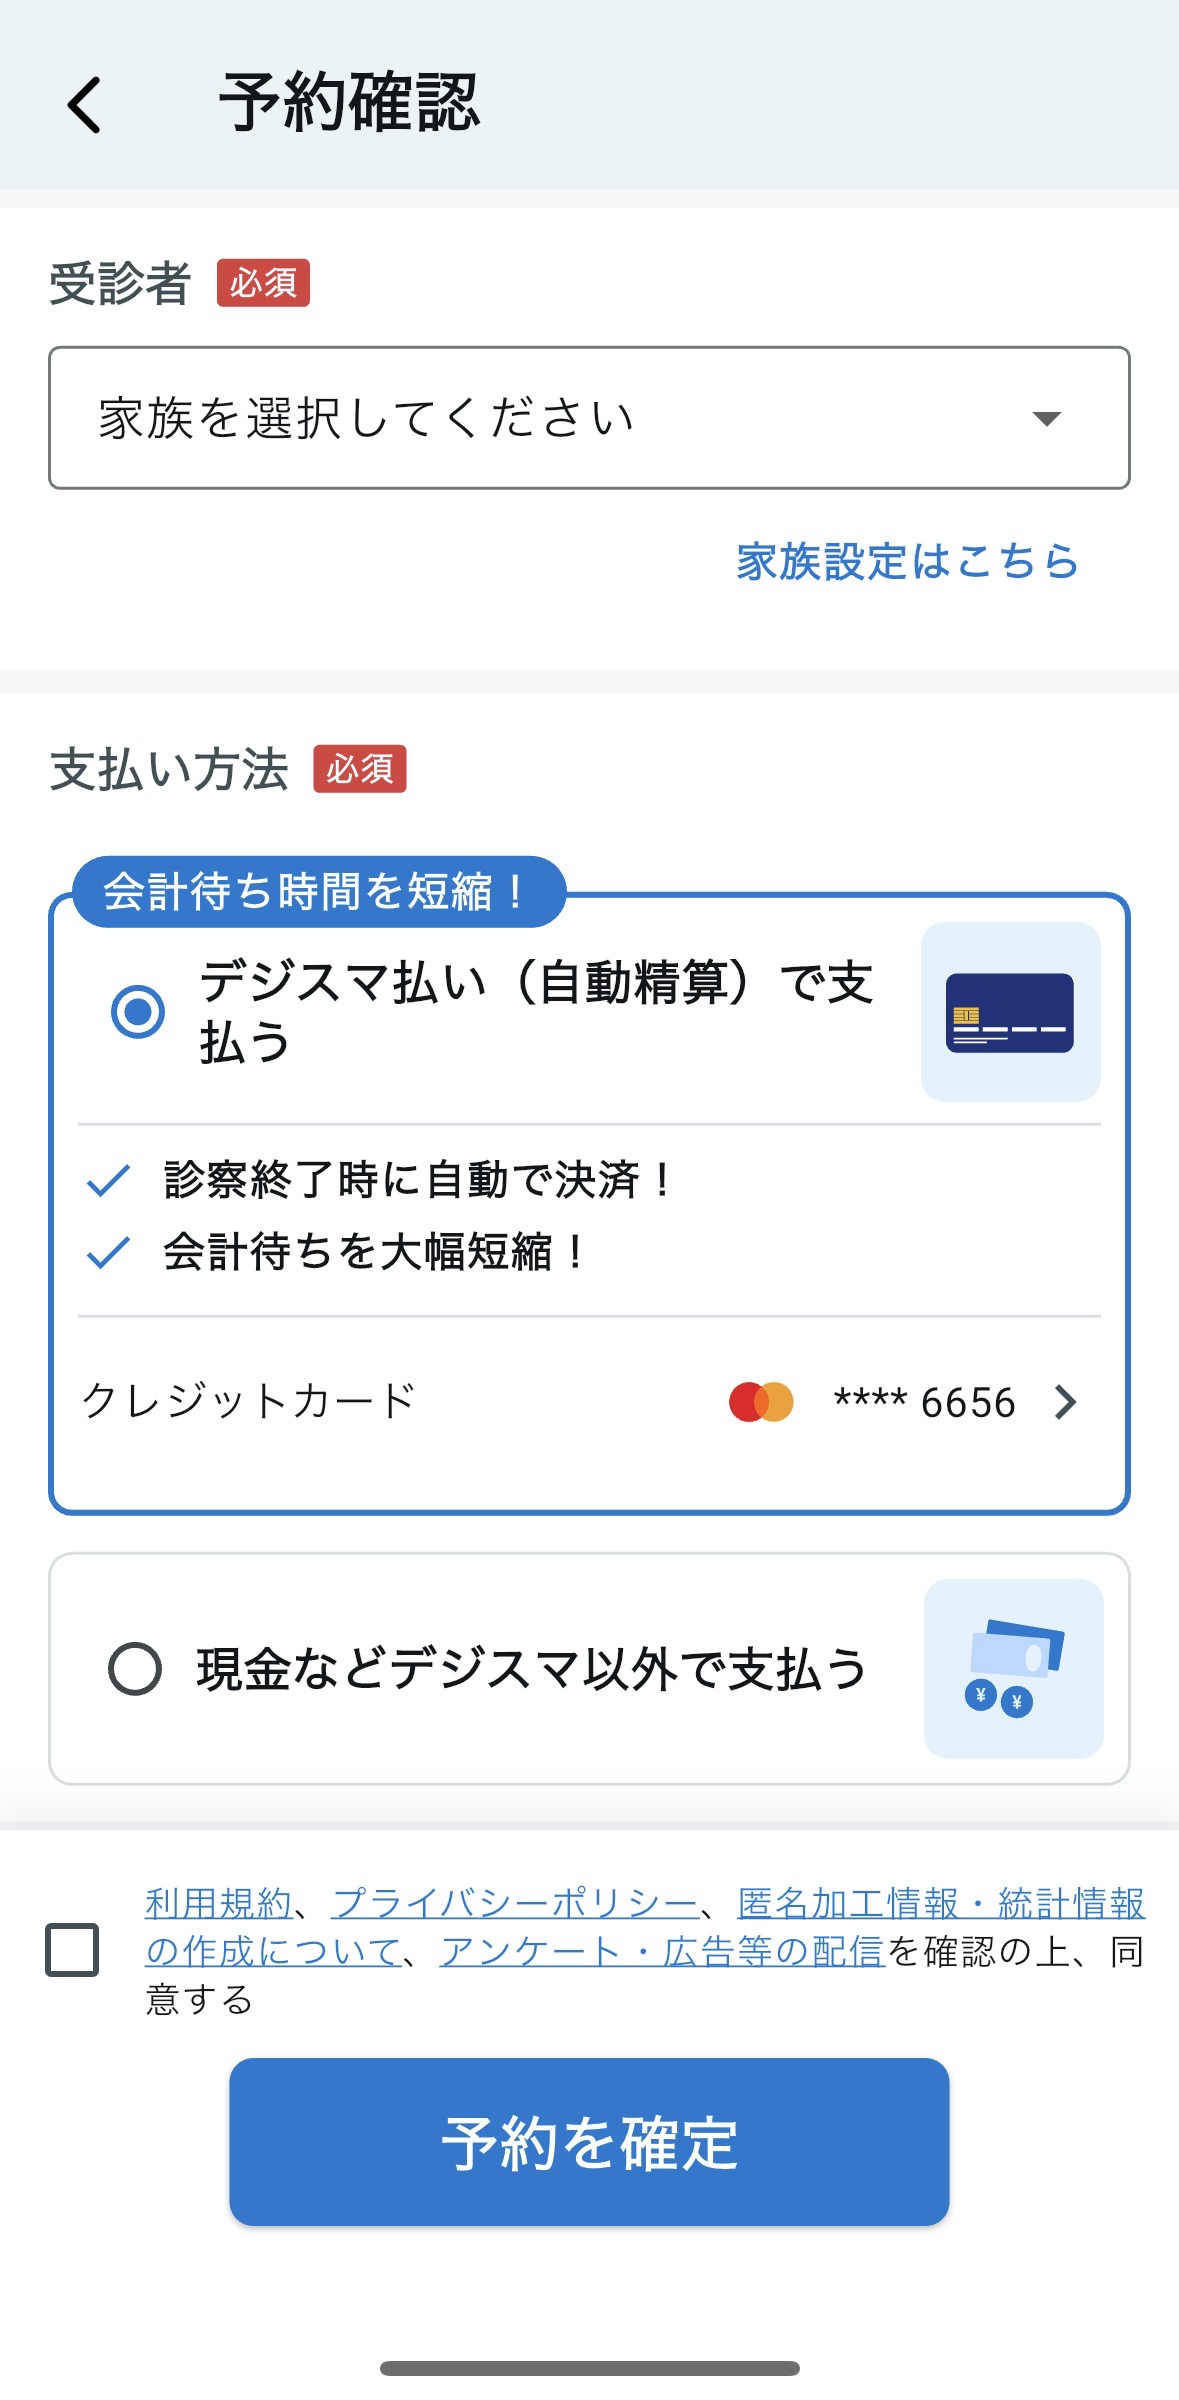Screen dimensions: 1179x2400
Task: Click the dropdown arrow in 受診者 field
Action: (x=1046, y=419)
